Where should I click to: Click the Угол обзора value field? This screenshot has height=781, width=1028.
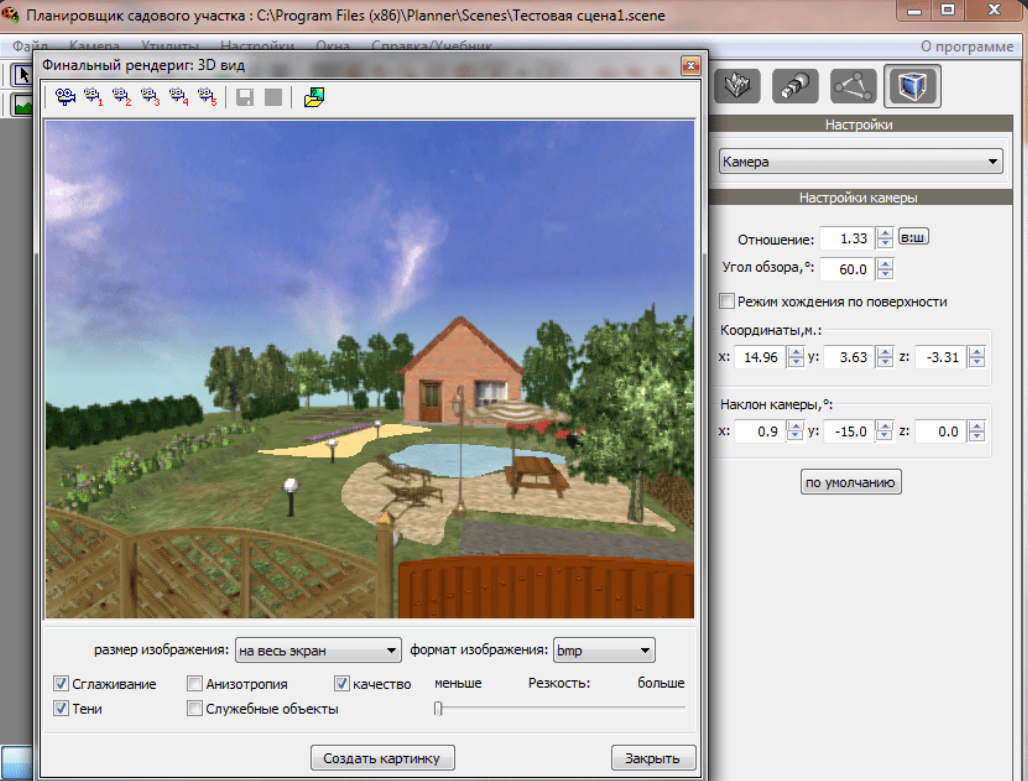[x=848, y=269]
